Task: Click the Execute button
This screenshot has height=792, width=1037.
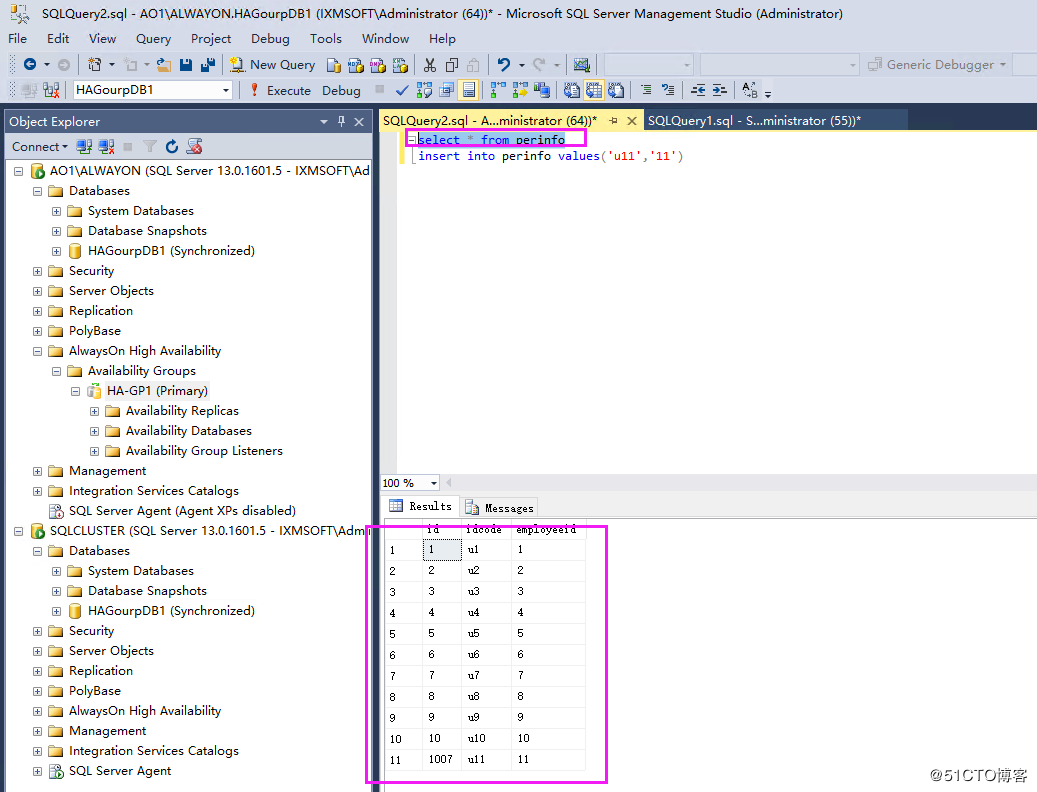Action: 280,91
